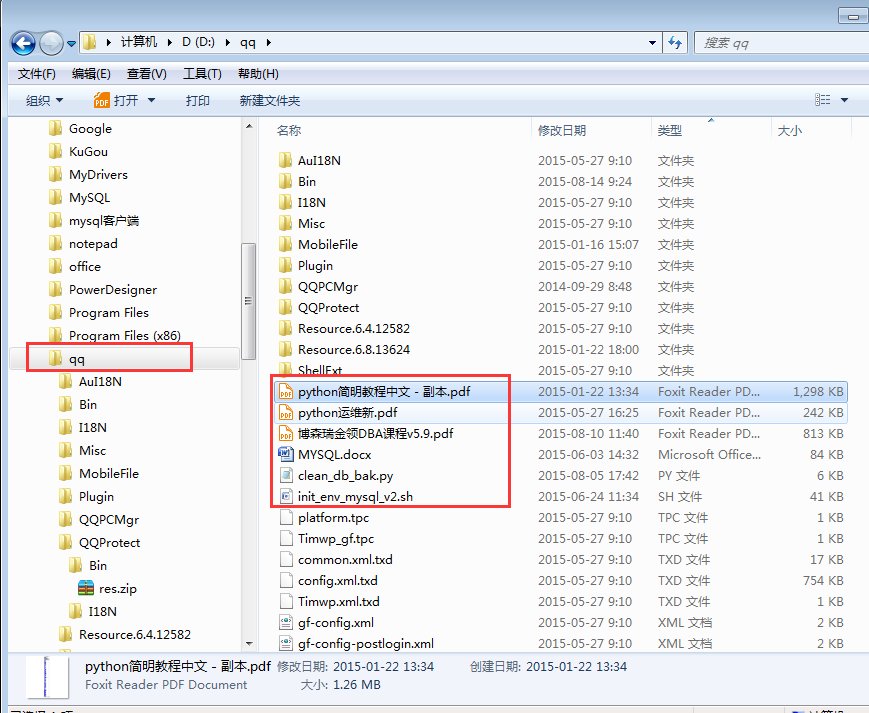Sort by 大小 column header
Viewport: 869px width, 713px height.
point(789,130)
